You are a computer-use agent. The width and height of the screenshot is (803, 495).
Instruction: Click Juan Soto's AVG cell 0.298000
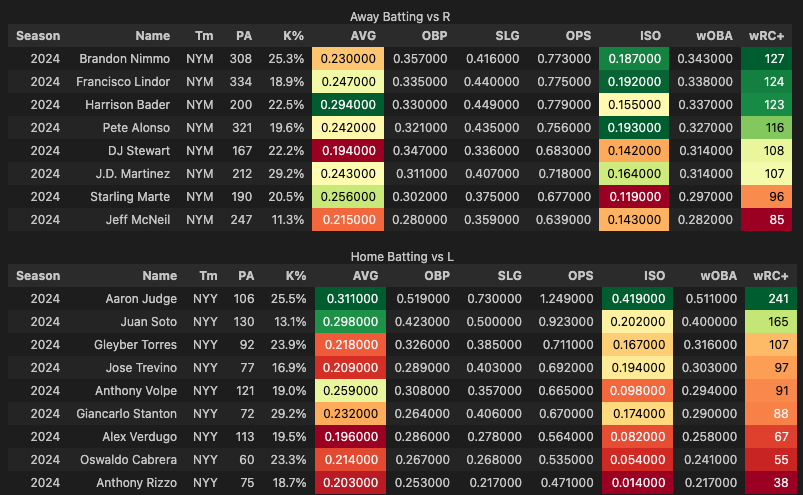tap(350, 322)
